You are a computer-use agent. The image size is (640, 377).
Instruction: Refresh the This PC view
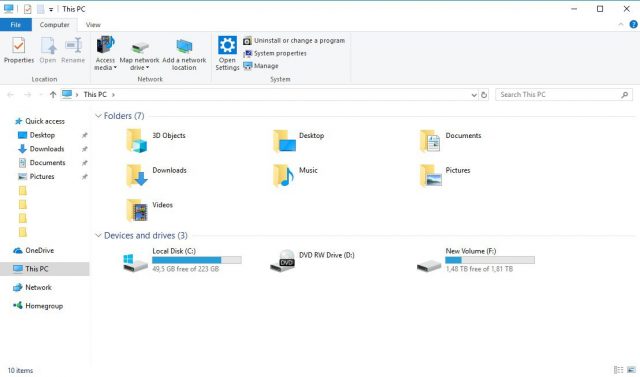coord(484,95)
